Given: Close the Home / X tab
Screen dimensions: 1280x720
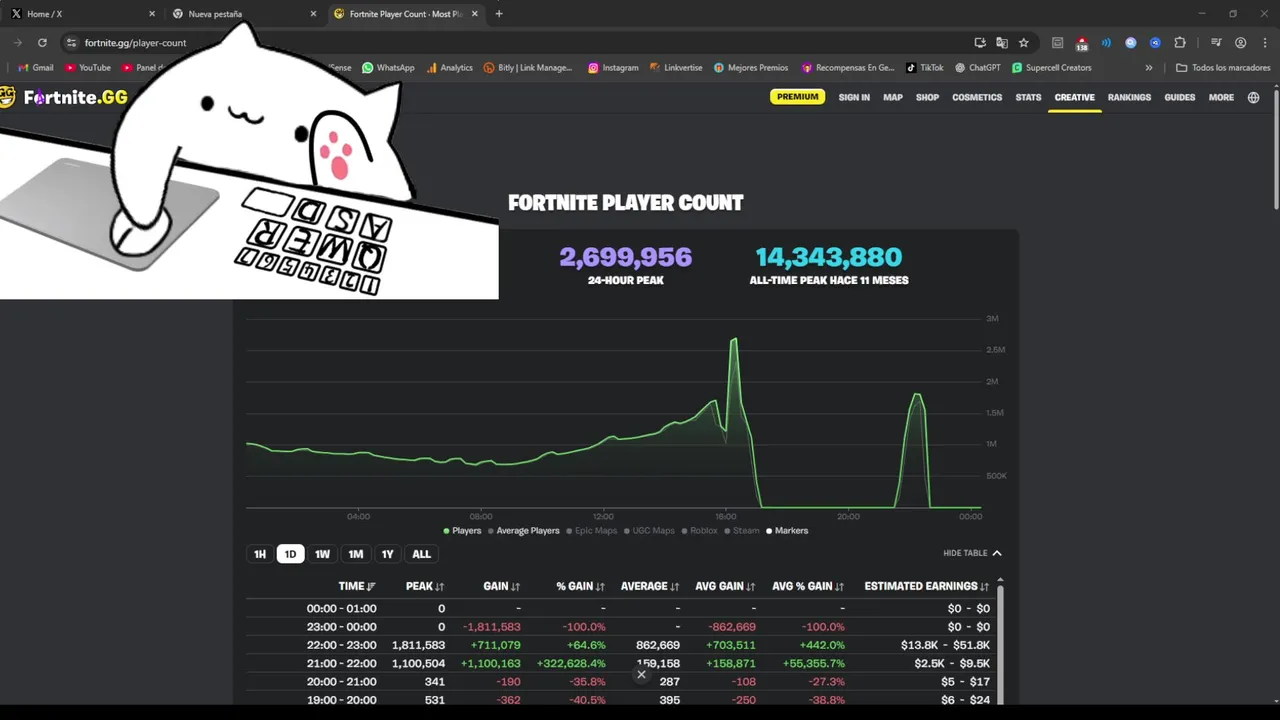Looking at the screenshot, I should [152, 14].
